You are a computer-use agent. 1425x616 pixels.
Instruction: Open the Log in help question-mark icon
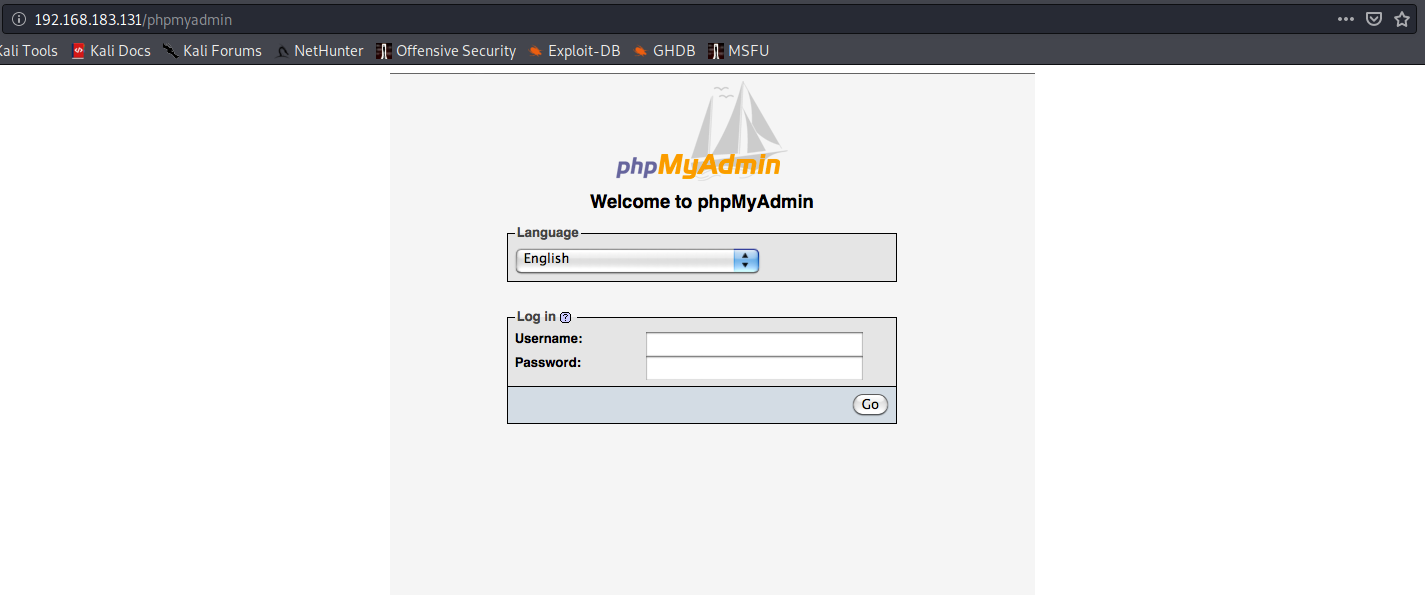(566, 317)
